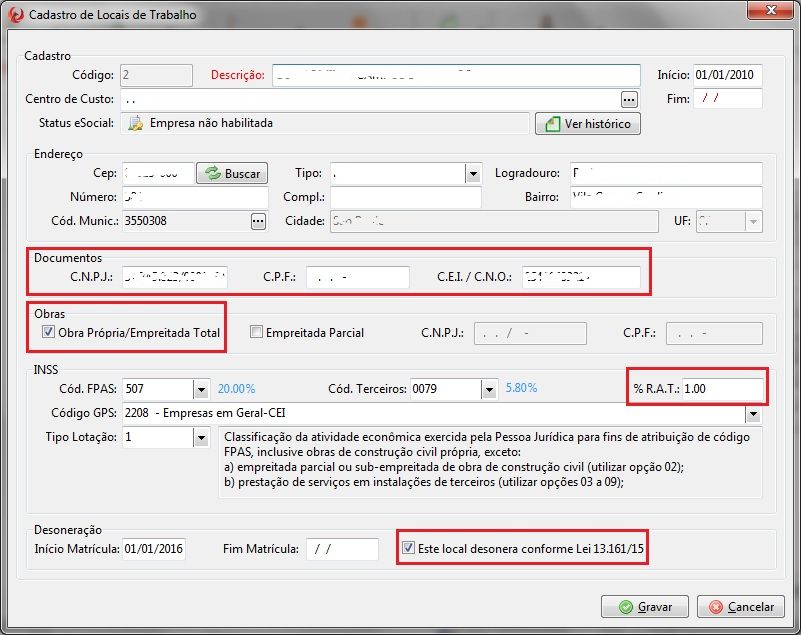Click the app logo icon in title bar
Viewport: 801px width, 635px height.
point(15,14)
